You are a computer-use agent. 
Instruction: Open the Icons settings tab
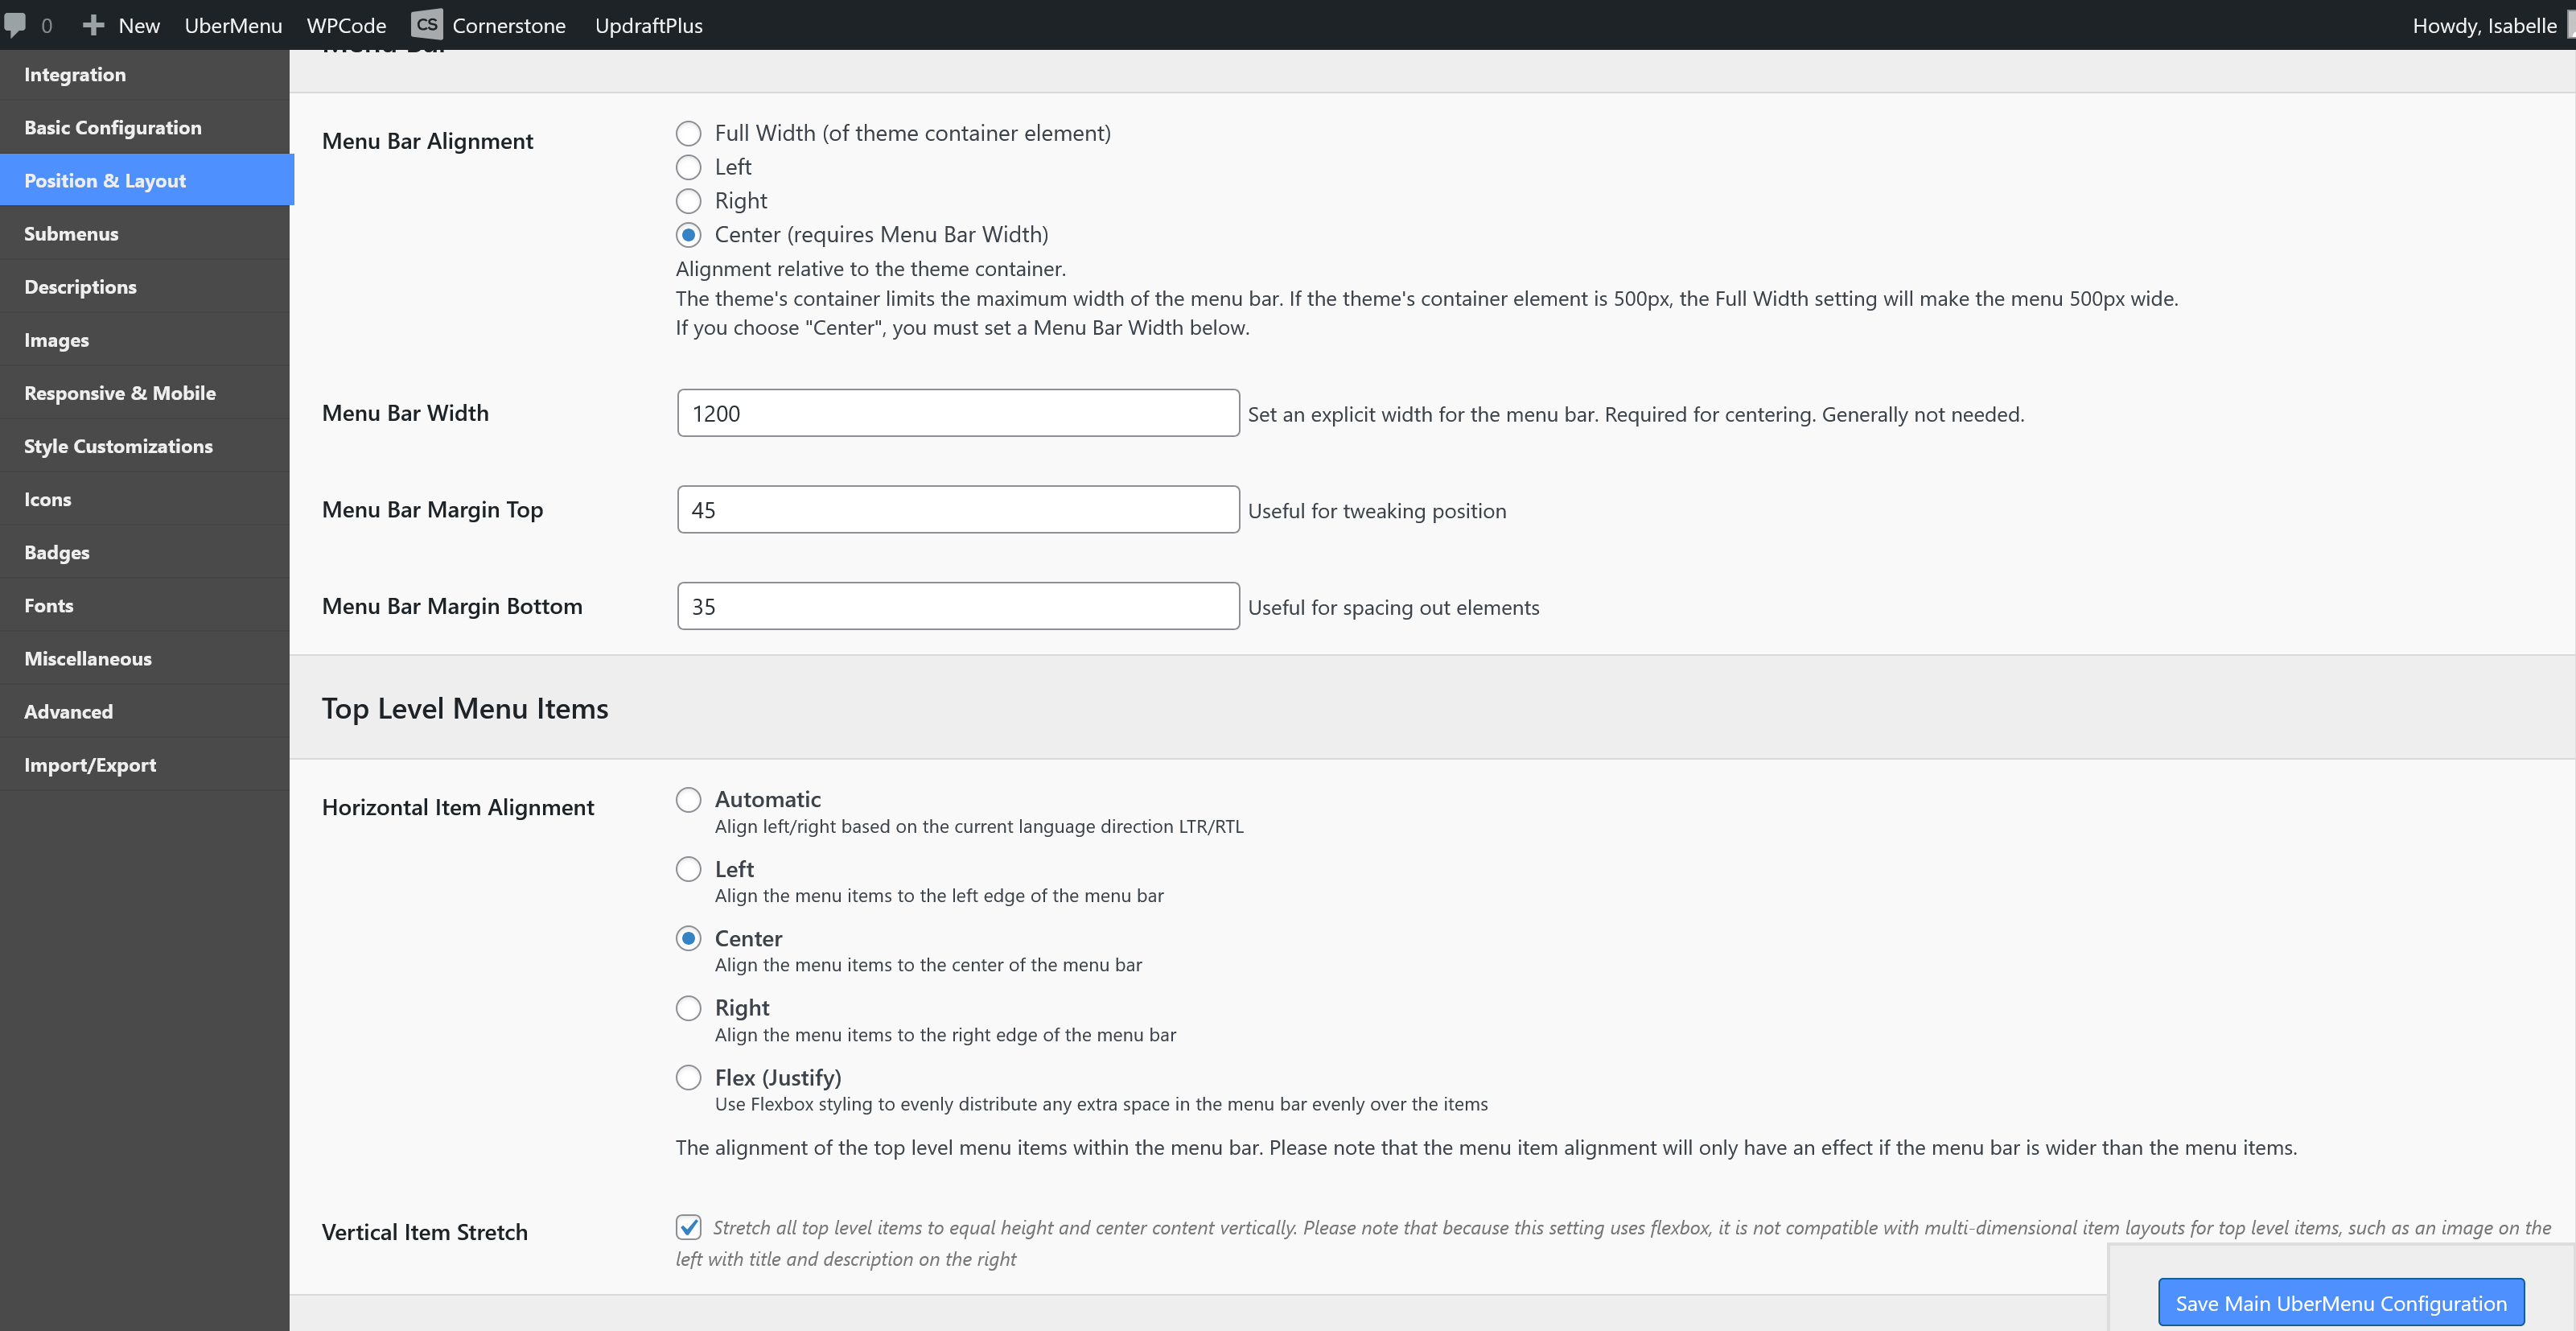click(145, 498)
